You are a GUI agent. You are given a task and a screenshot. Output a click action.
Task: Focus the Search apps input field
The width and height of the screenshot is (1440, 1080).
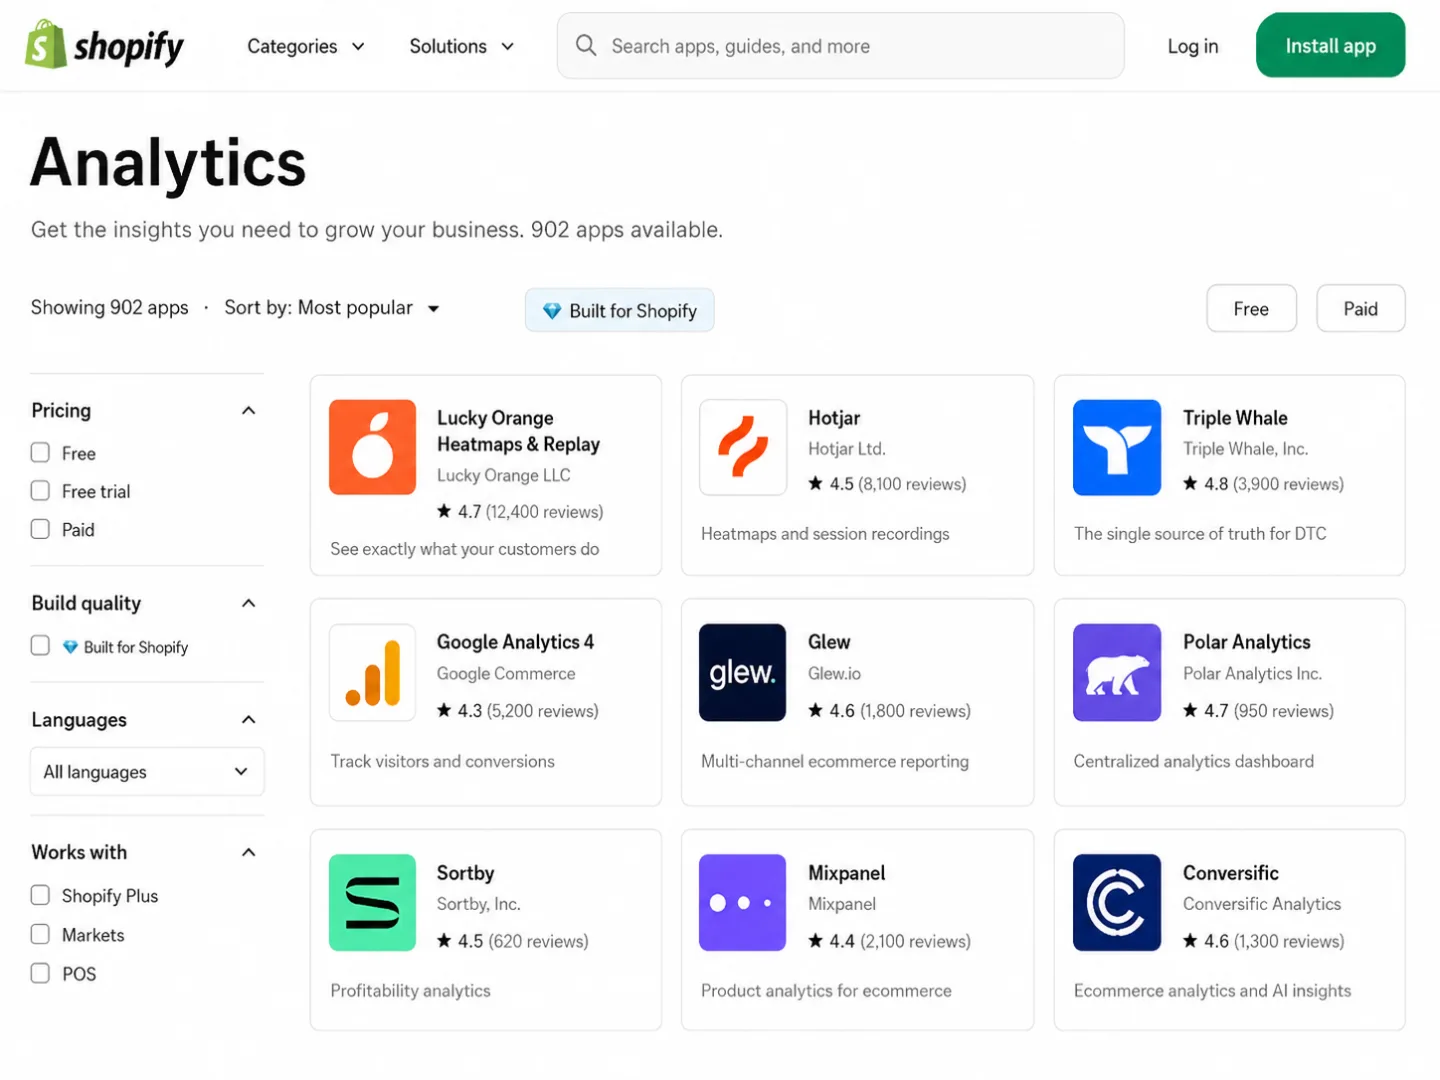840,46
